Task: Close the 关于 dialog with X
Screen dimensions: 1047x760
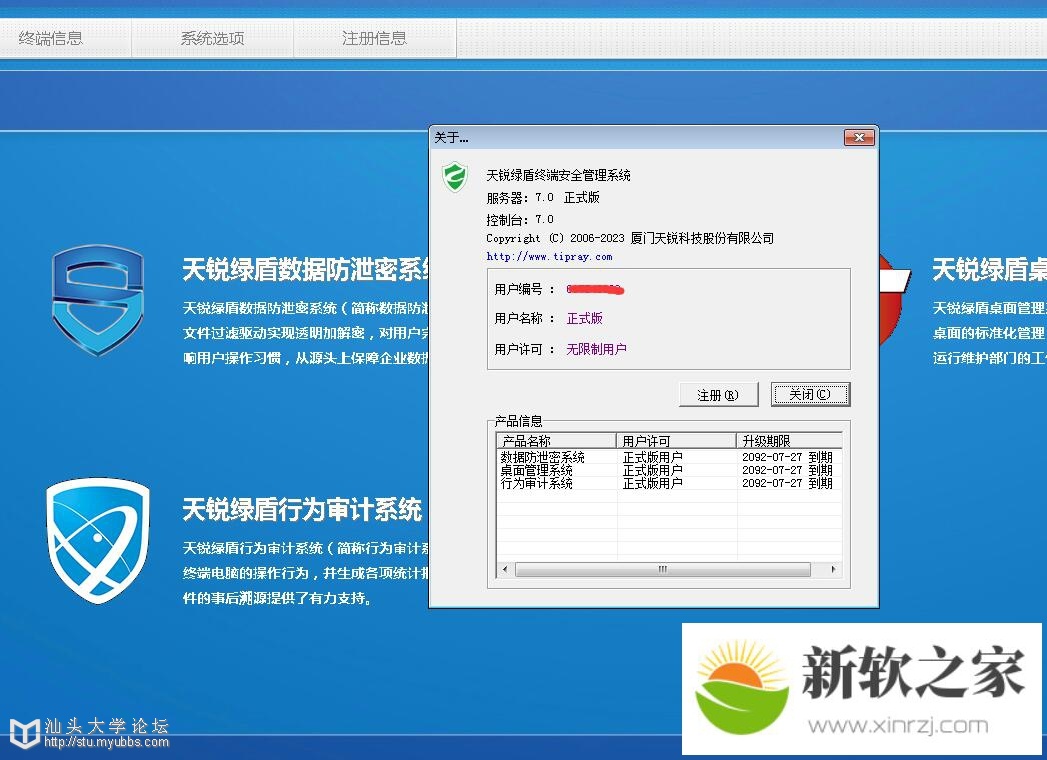Action: tap(859, 137)
